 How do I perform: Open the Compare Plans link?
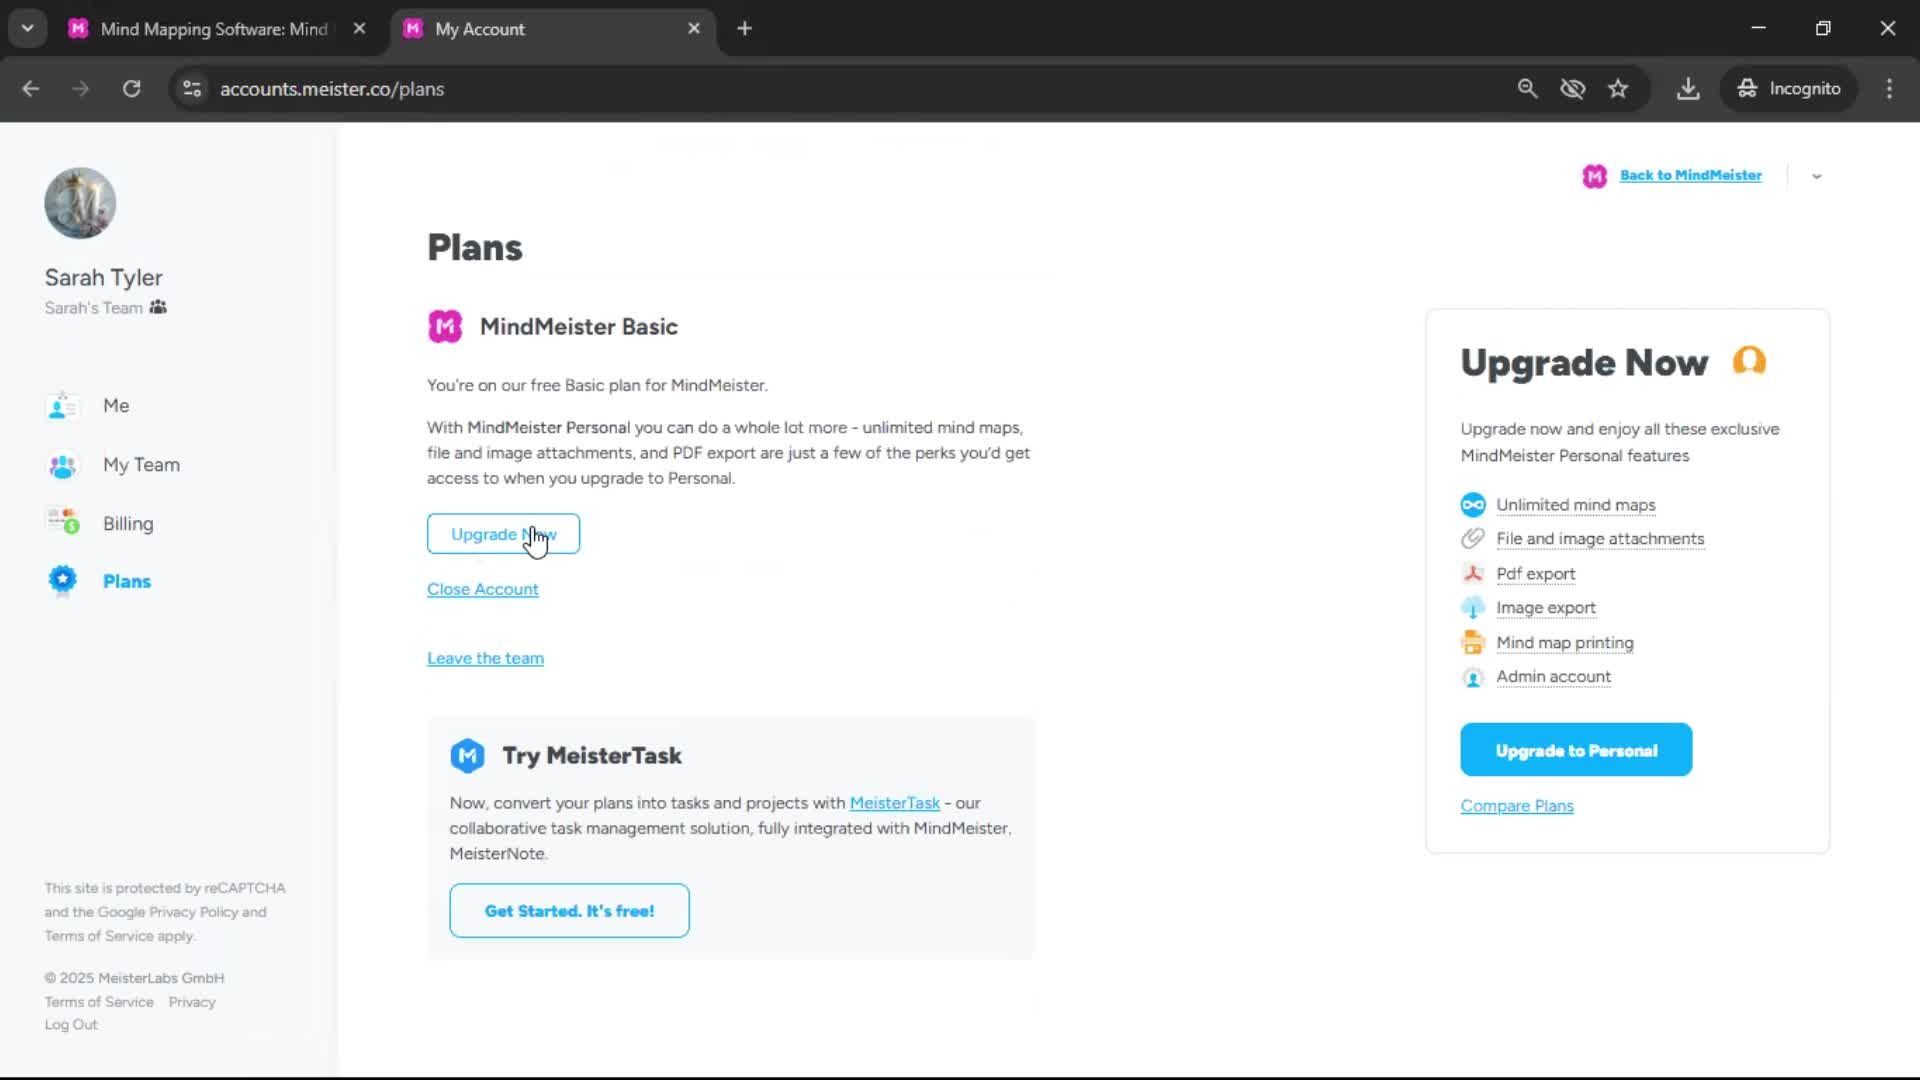(1517, 806)
